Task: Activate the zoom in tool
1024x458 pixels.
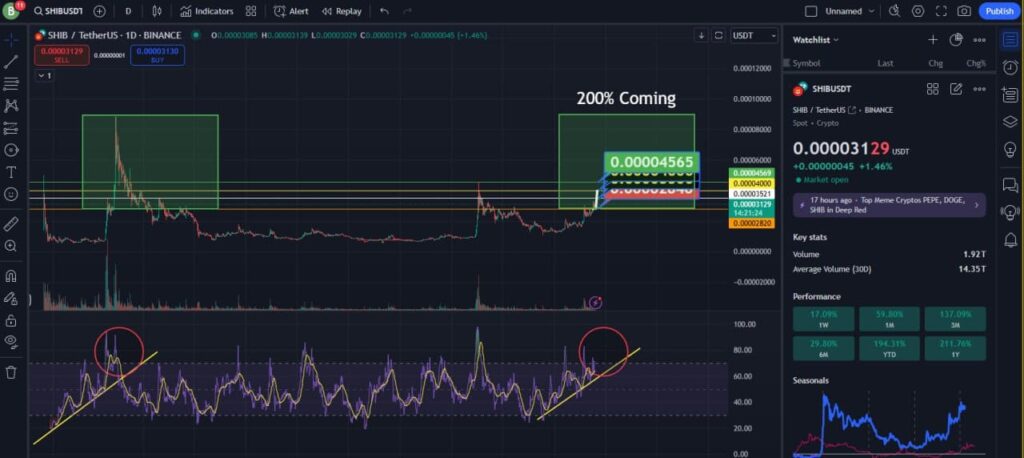Action: [x=11, y=246]
